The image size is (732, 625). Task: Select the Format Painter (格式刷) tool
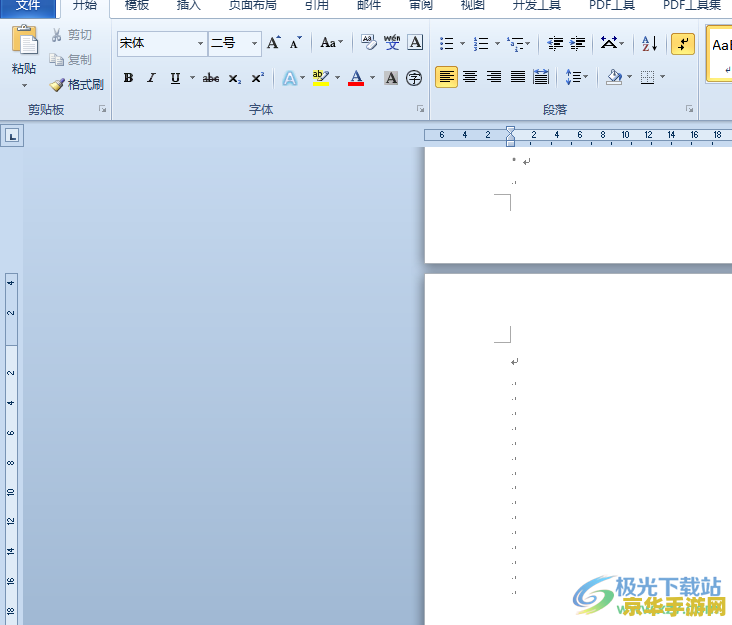click(77, 85)
